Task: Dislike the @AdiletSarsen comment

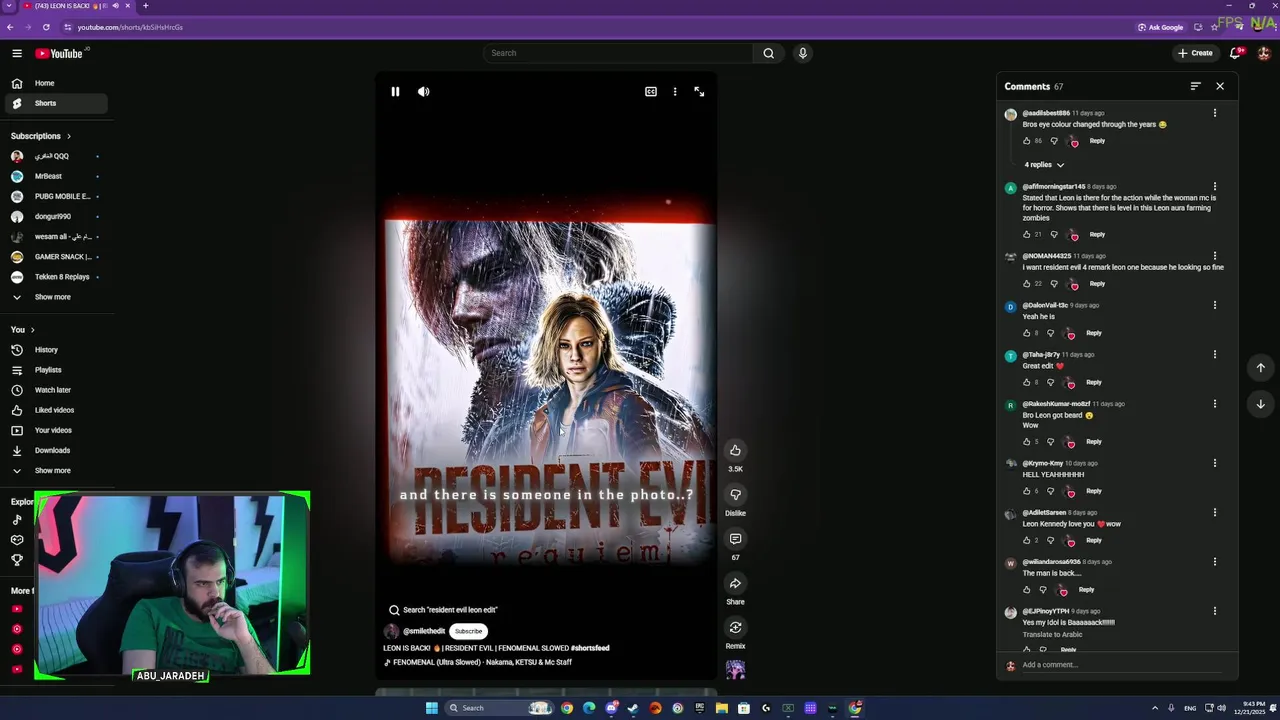Action: 1050,541
